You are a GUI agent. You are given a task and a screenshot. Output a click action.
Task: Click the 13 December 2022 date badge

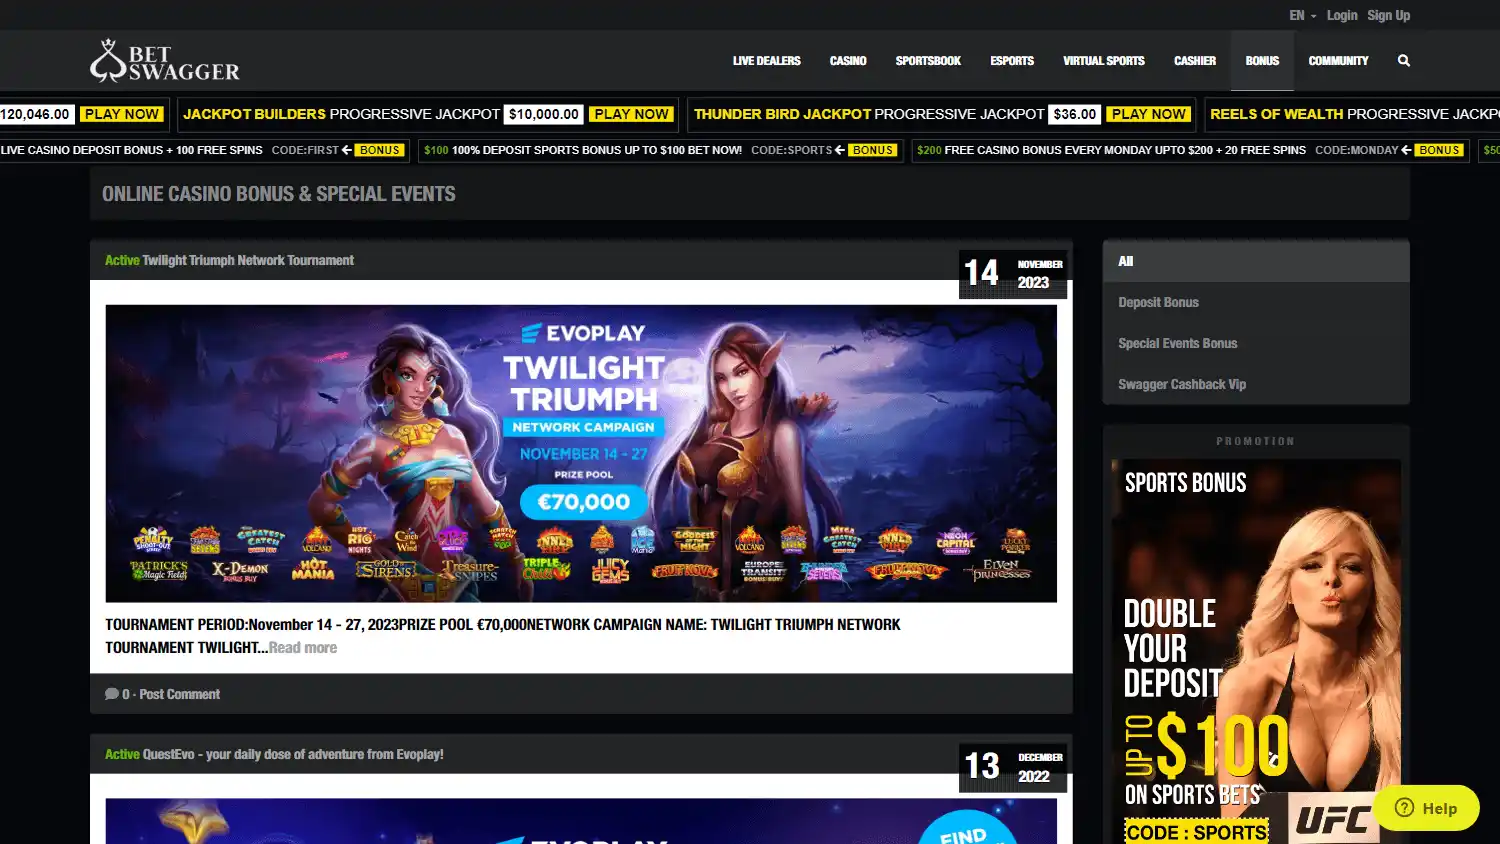1013,767
